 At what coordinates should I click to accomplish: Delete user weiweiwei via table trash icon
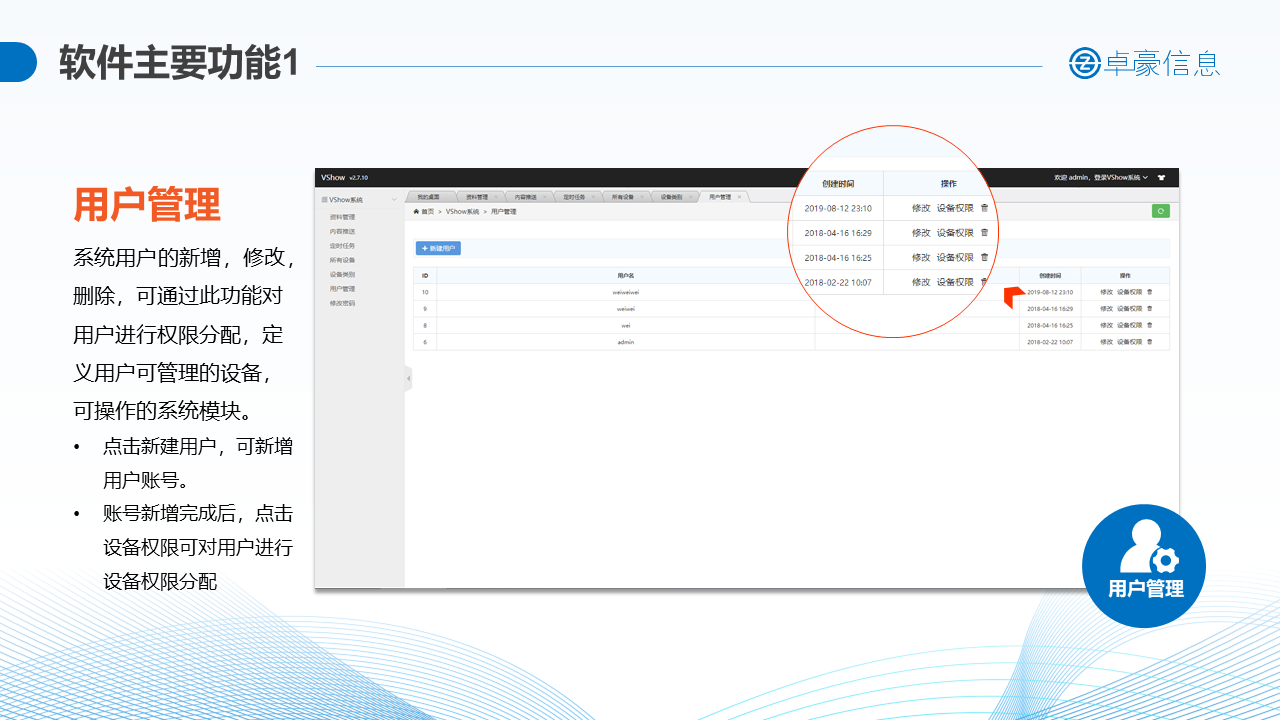(x=1149, y=292)
